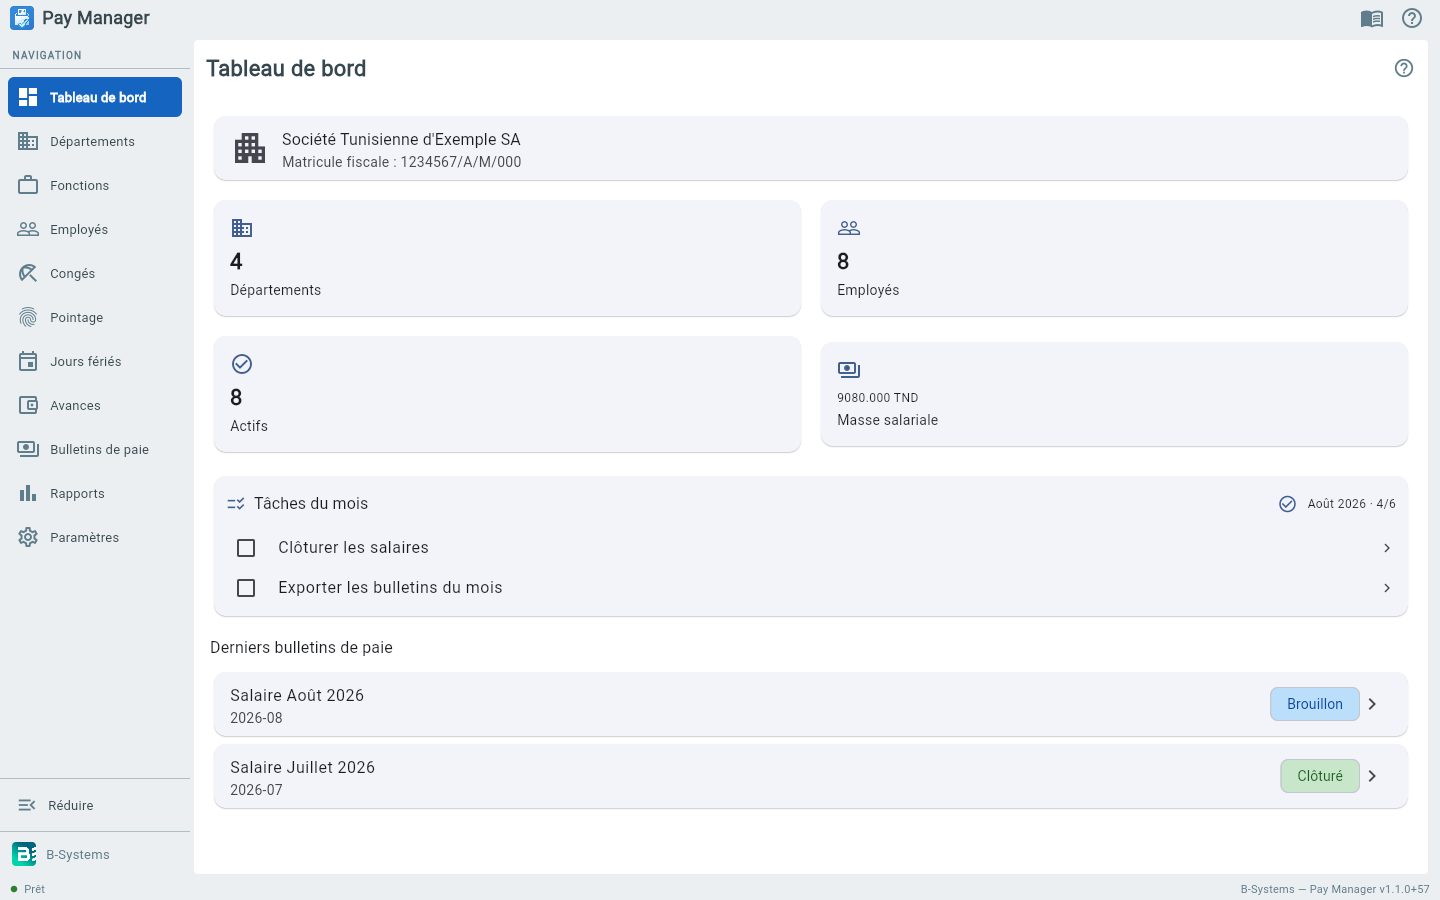The width and height of the screenshot is (1440, 900).
Task: Expand the Clôturer les salaires task chevron
Action: click(1387, 548)
